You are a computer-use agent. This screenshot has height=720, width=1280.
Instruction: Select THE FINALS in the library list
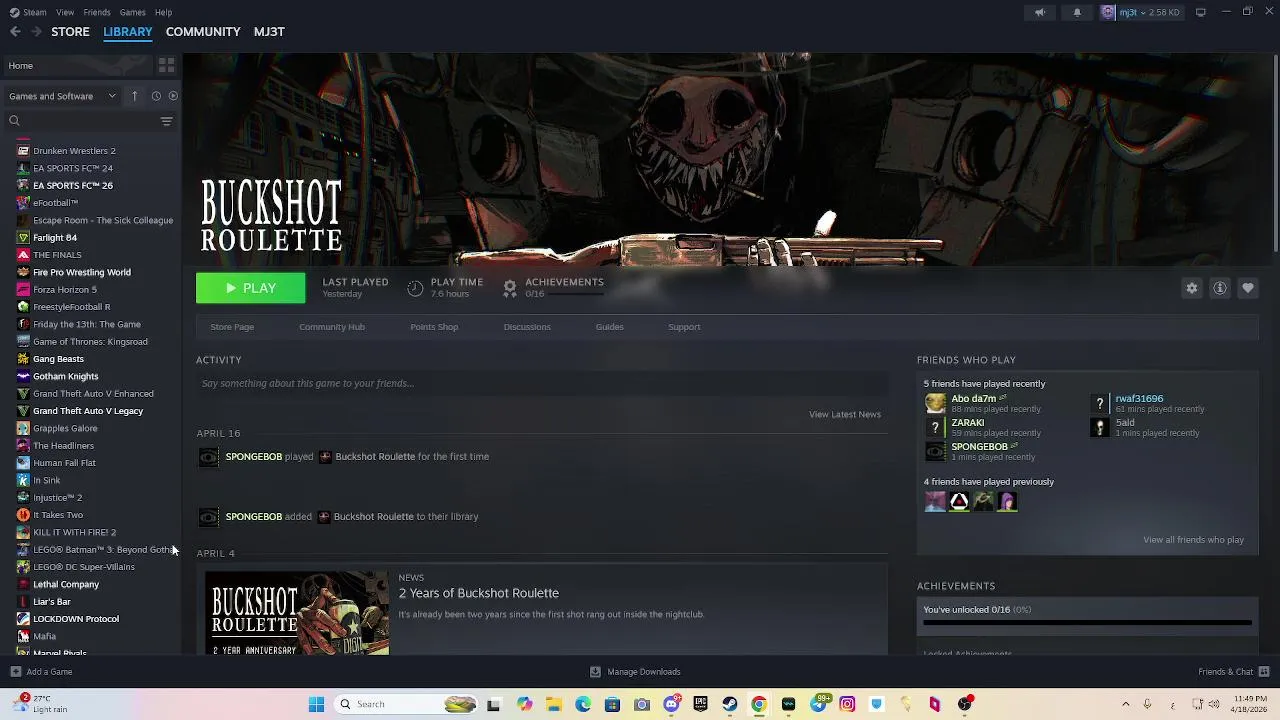[x=57, y=255]
